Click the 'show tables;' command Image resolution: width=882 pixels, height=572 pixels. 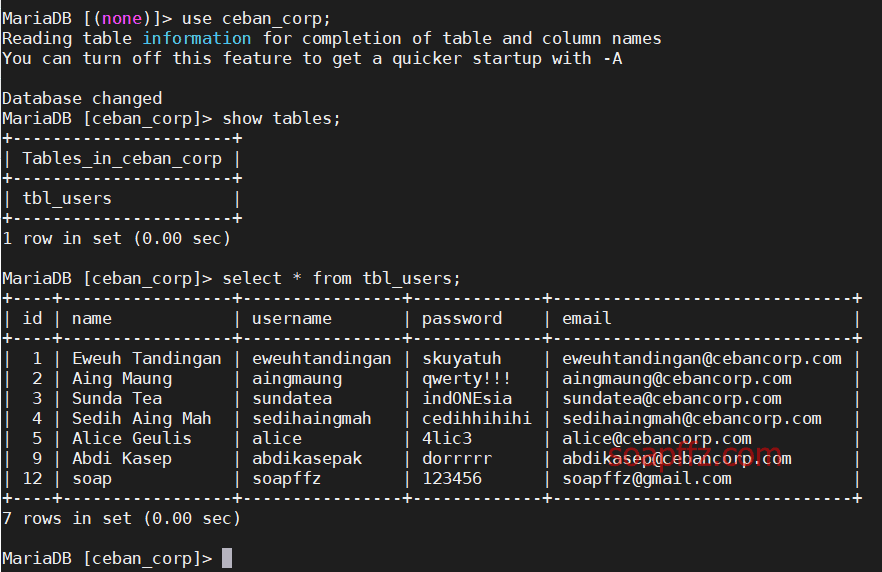point(281,118)
